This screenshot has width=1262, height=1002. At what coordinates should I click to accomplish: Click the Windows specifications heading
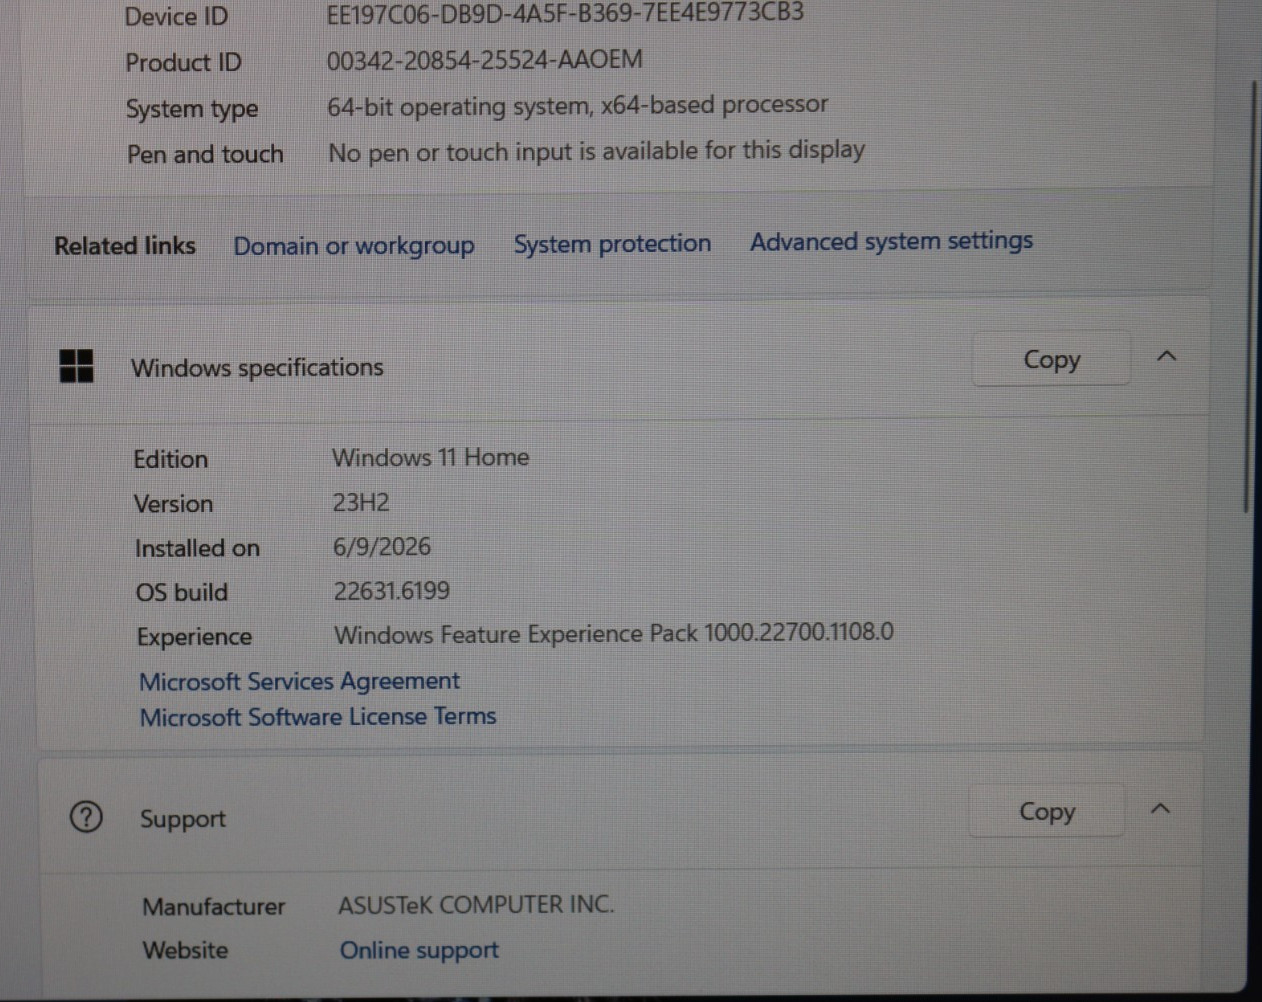[257, 367]
